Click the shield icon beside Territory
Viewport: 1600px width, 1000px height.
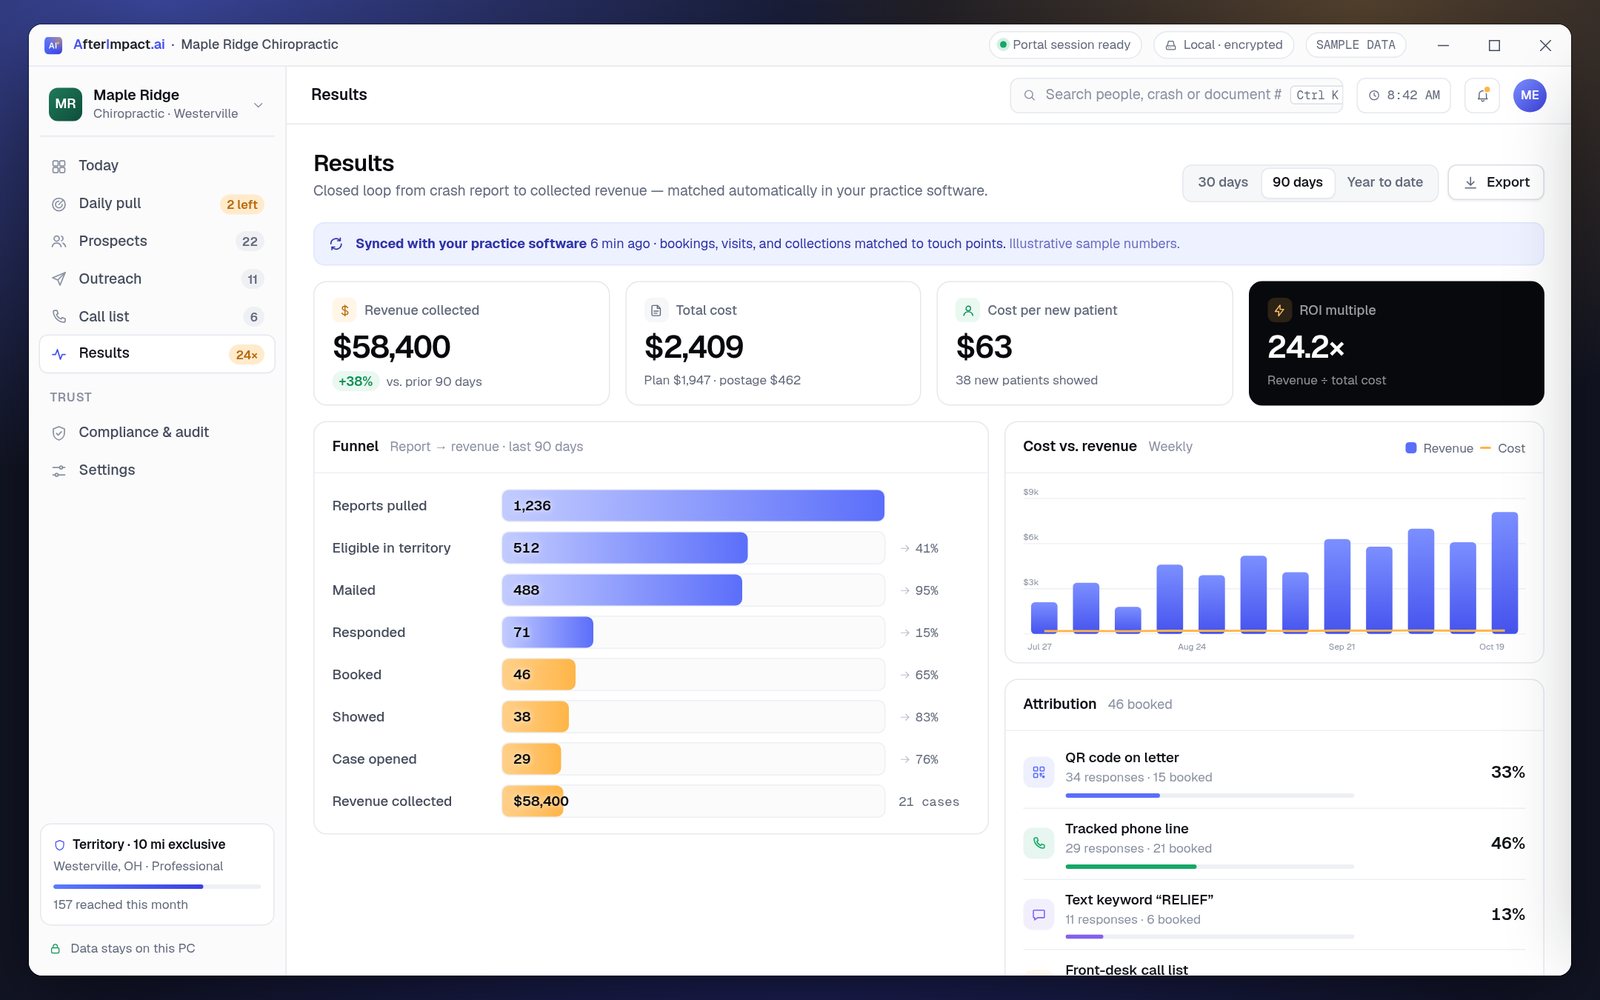59,845
